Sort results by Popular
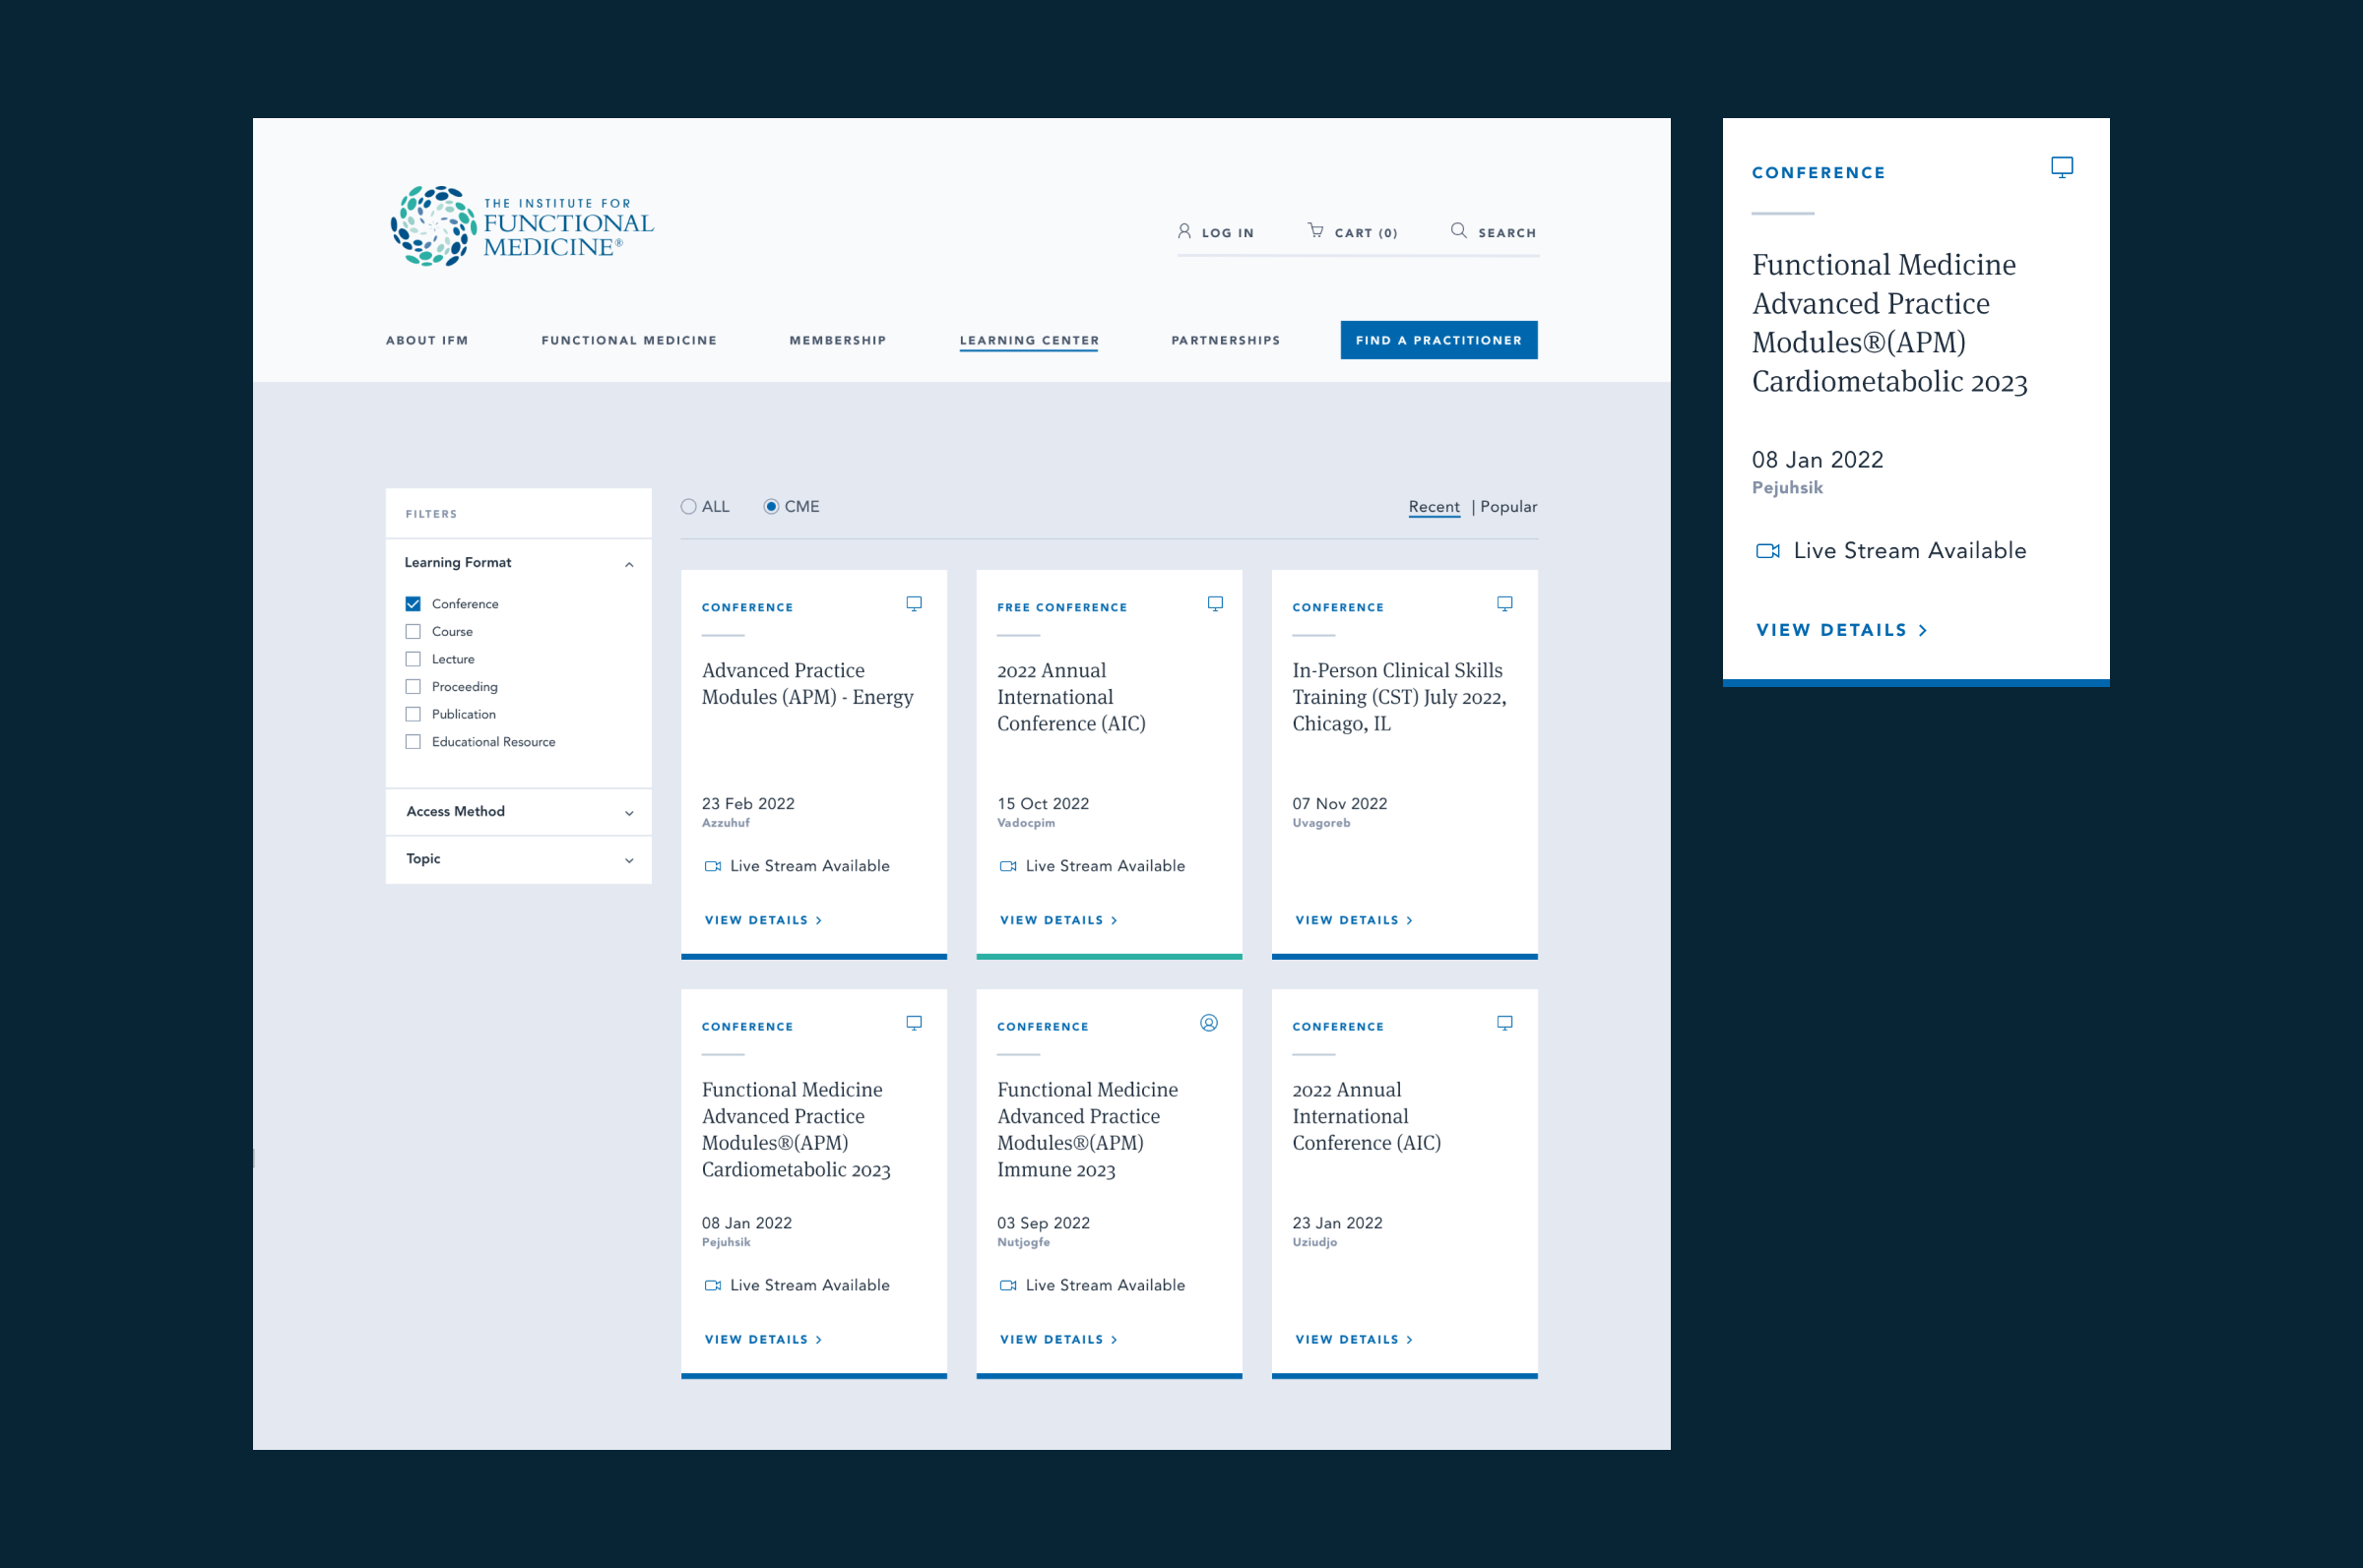 (1508, 507)
